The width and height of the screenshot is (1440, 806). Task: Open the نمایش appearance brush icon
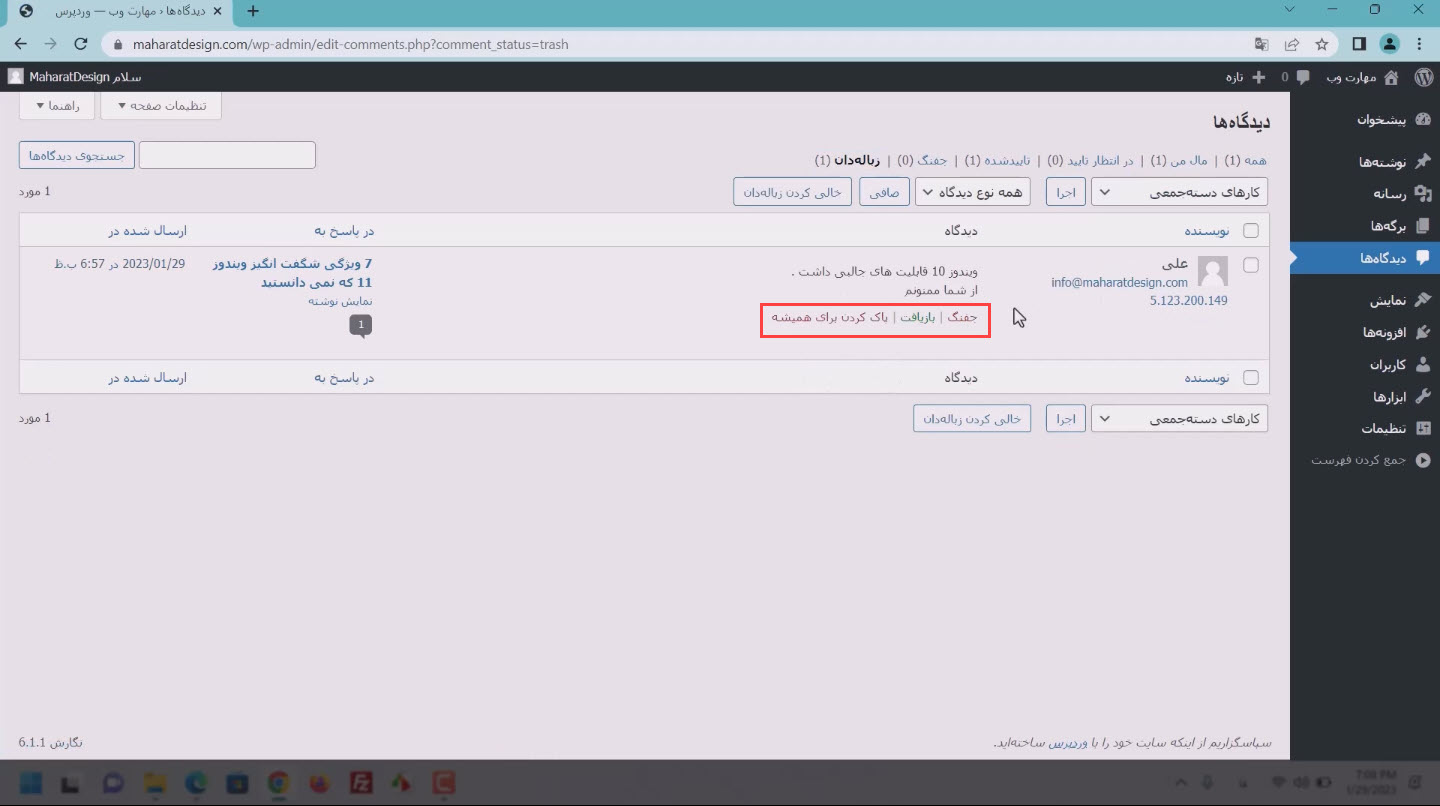tap(1423, 300)
